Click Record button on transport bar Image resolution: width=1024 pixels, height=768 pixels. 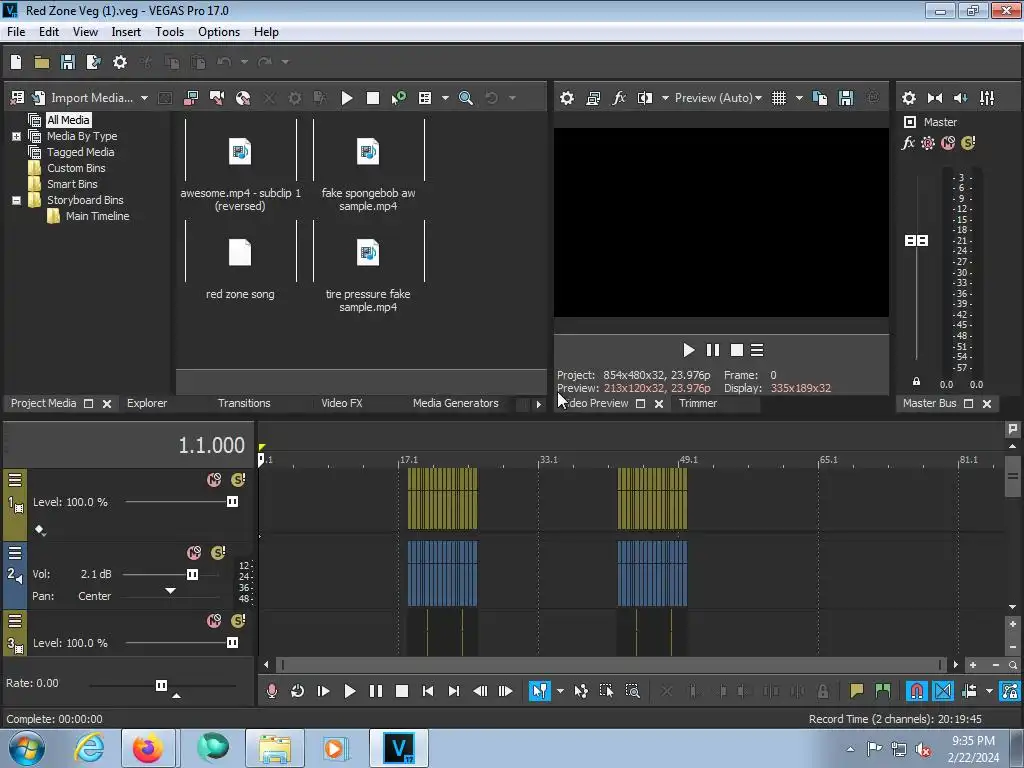tap(272, 691)
